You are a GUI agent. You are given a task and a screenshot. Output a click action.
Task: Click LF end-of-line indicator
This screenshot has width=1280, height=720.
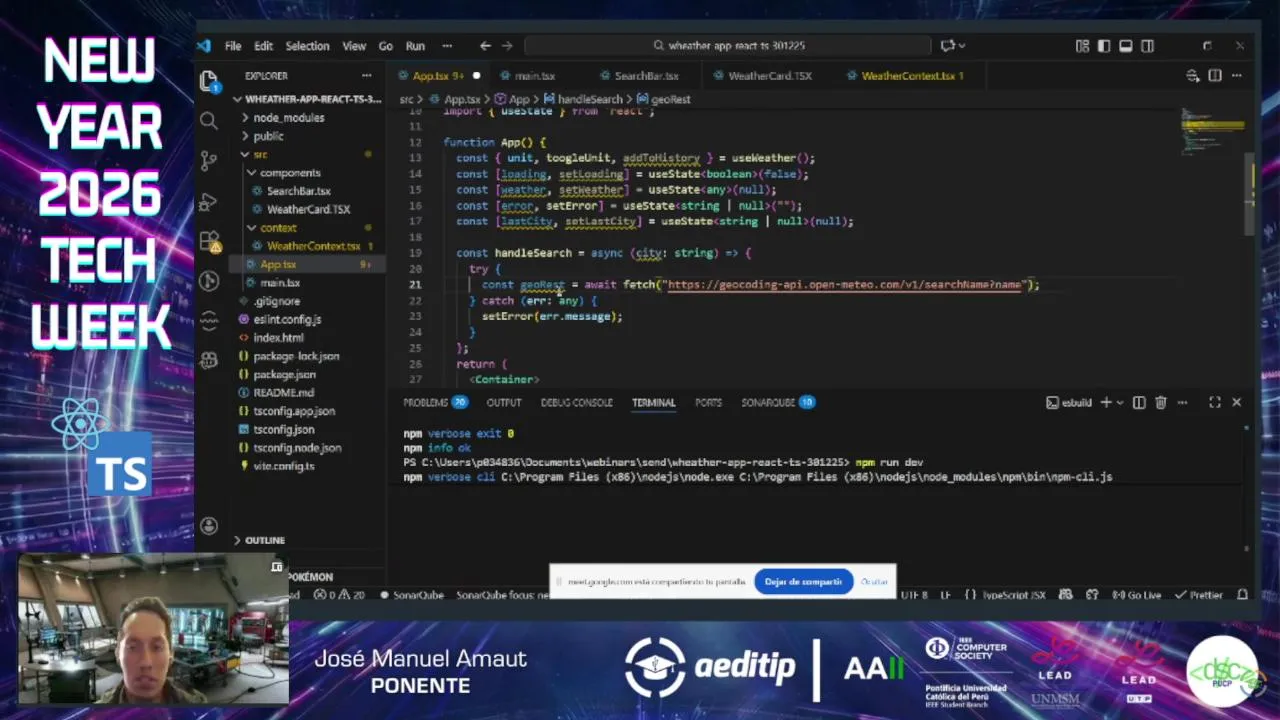tap(945, 595)
